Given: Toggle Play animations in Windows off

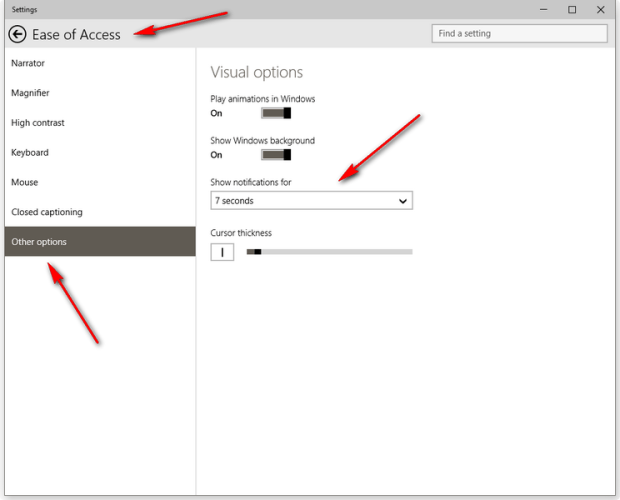Looking at the screenshot, I should tap(276, 113).
